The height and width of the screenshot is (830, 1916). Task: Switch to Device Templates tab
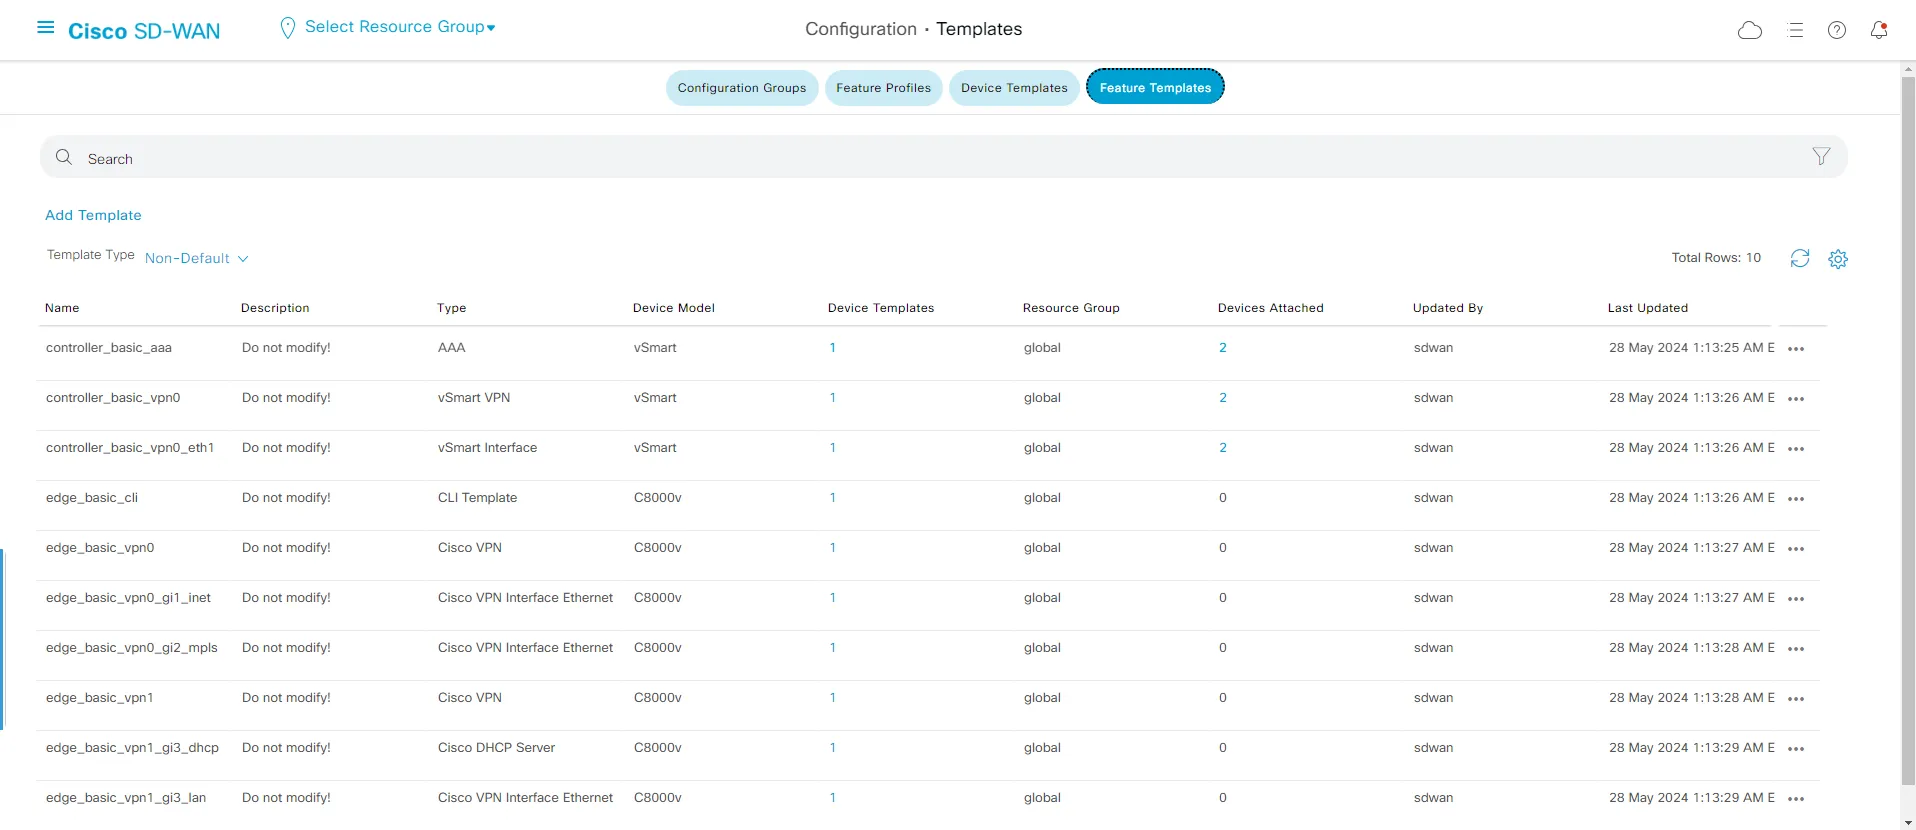click(x=1014, y=88)
